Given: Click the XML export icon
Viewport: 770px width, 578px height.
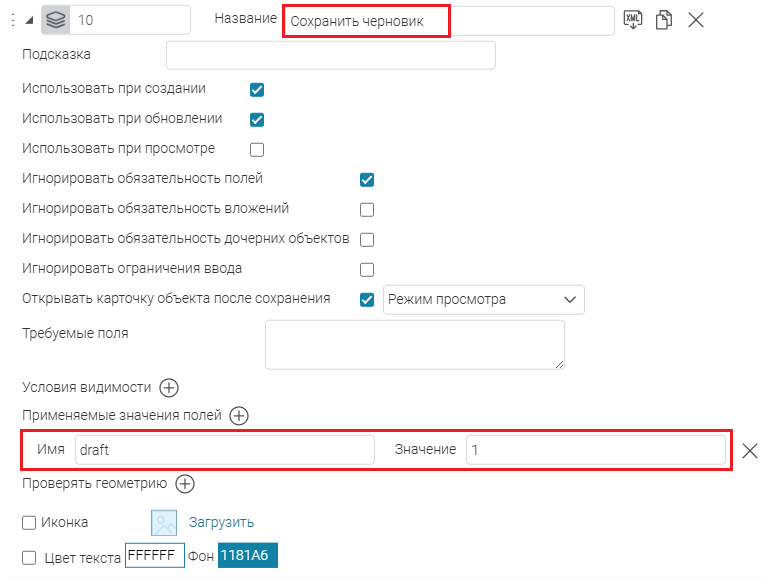Looking at the screenshot, I should click(x=633, y=20).
